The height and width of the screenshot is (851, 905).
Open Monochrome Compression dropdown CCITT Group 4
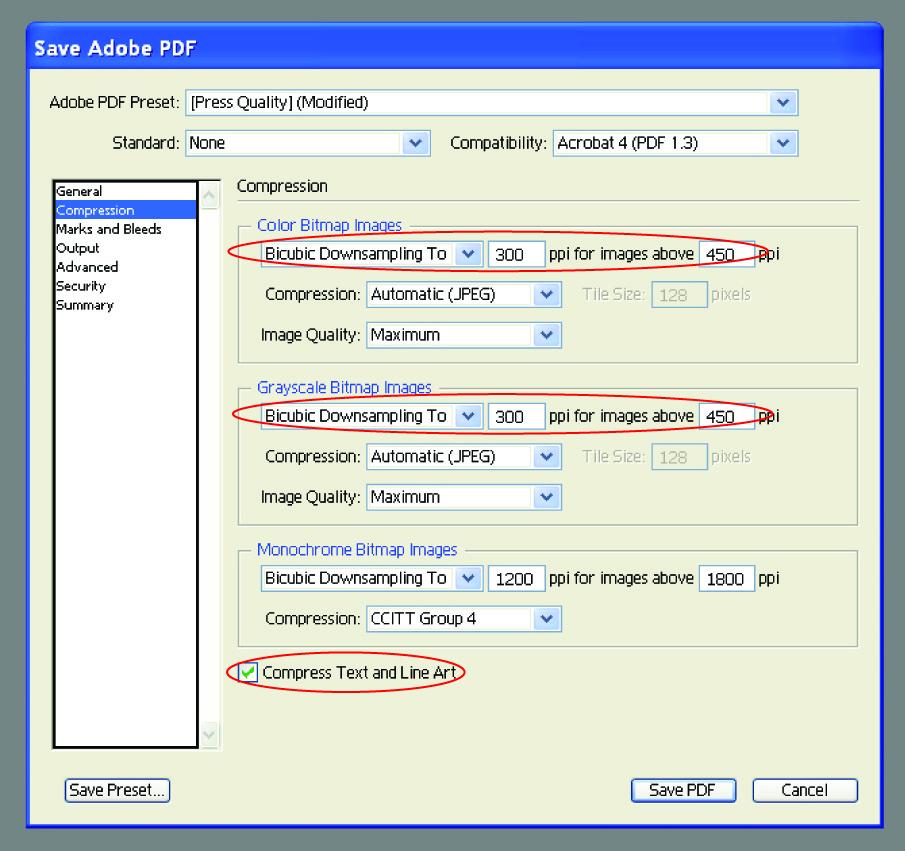pos(464,619)
